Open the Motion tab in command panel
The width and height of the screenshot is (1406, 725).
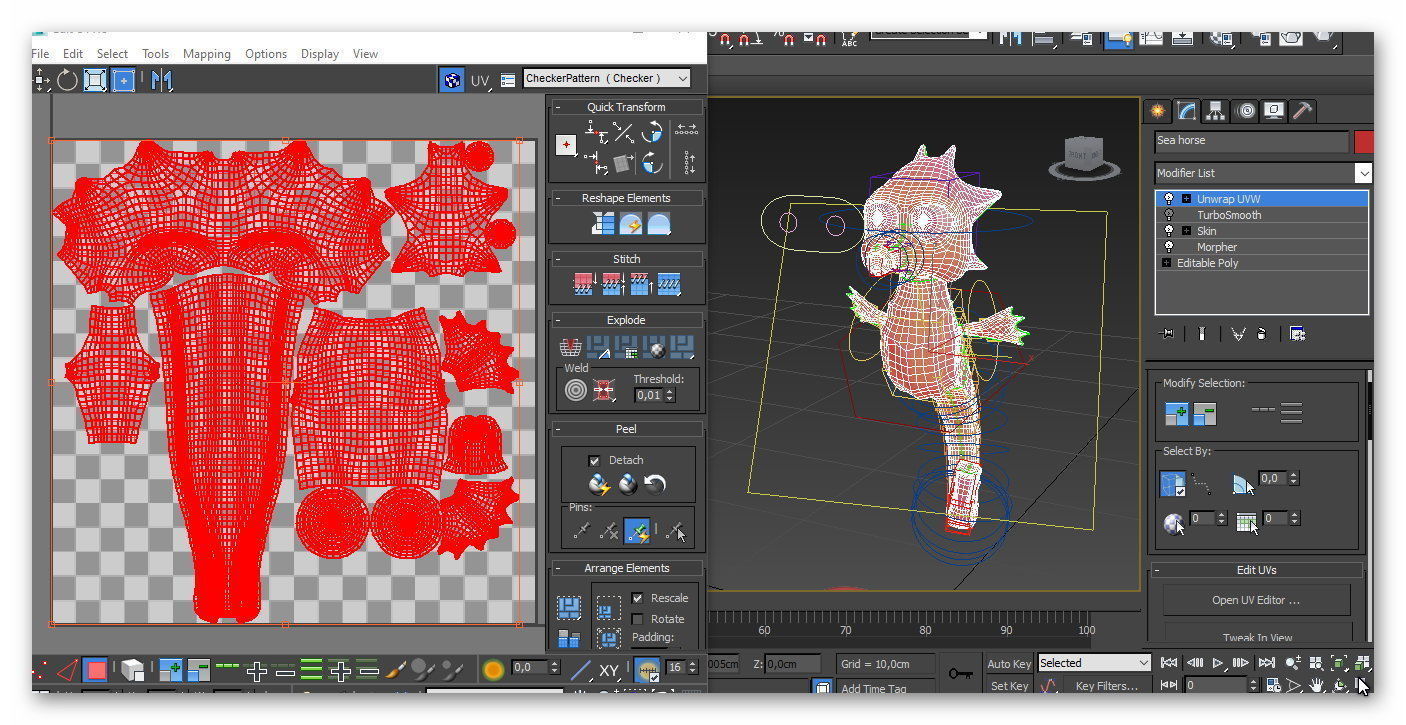pyautogui.click(x=1245, y=111)
